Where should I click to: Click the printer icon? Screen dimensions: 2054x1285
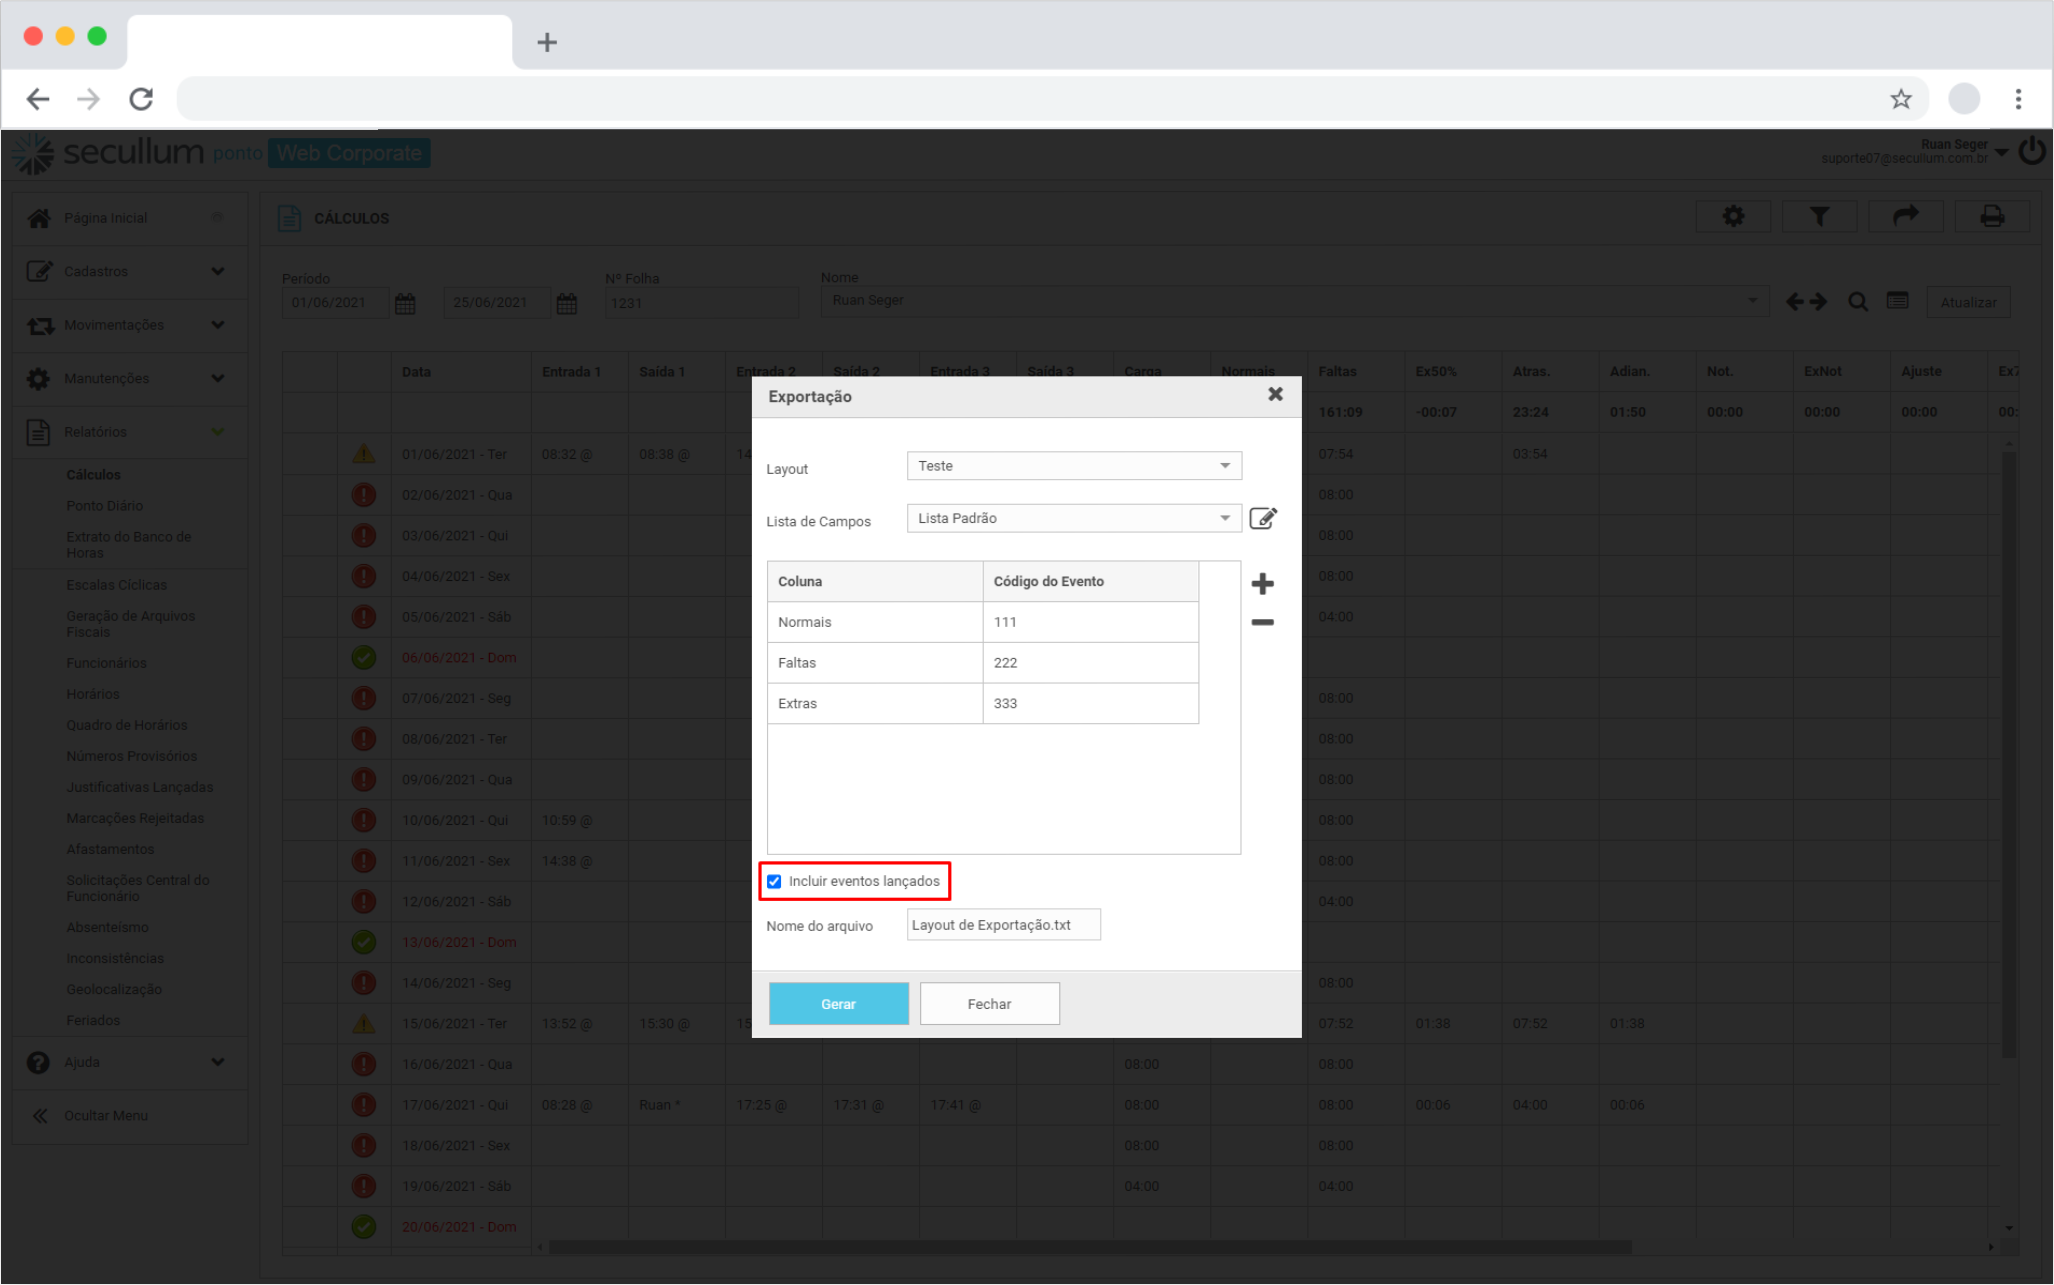1992,216
